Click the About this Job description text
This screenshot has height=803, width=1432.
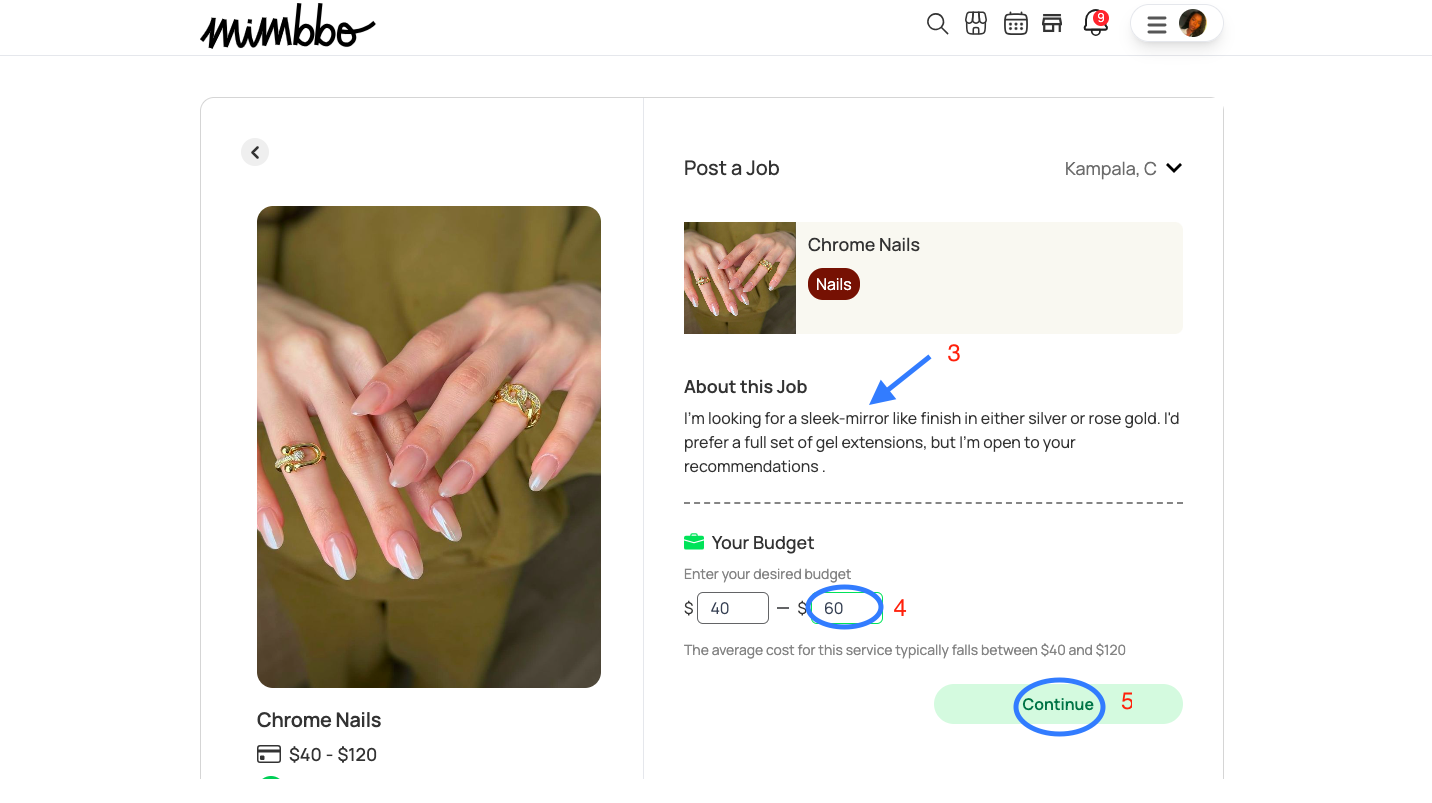[x=932, y=442]
